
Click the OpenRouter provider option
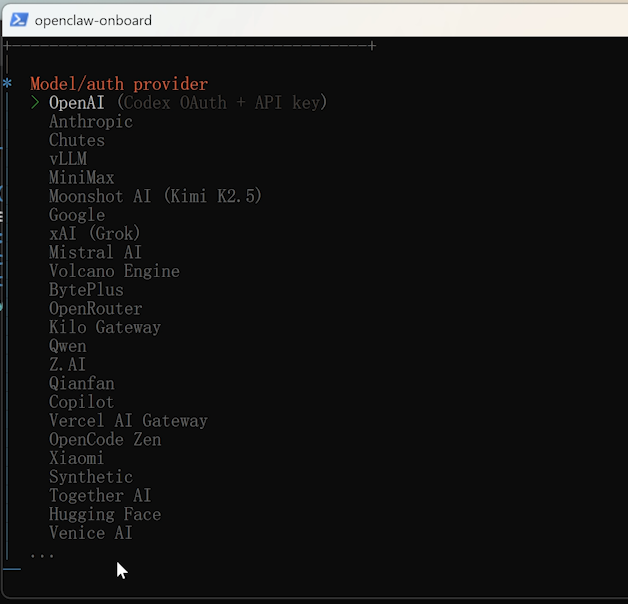click(96, 309)
